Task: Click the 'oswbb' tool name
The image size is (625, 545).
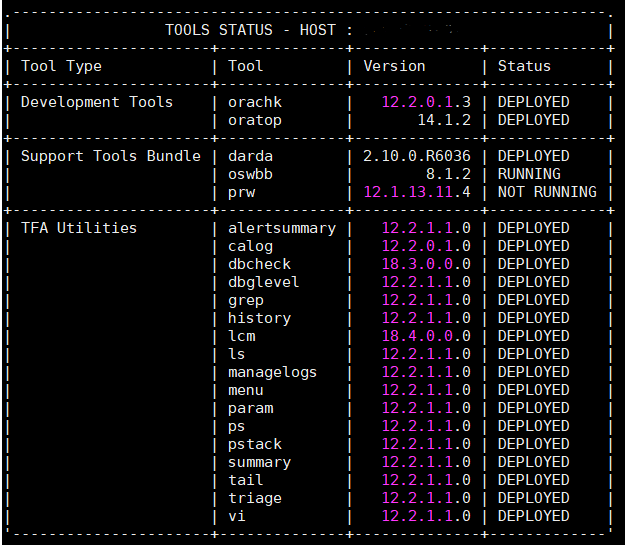Action: [250, 174]
